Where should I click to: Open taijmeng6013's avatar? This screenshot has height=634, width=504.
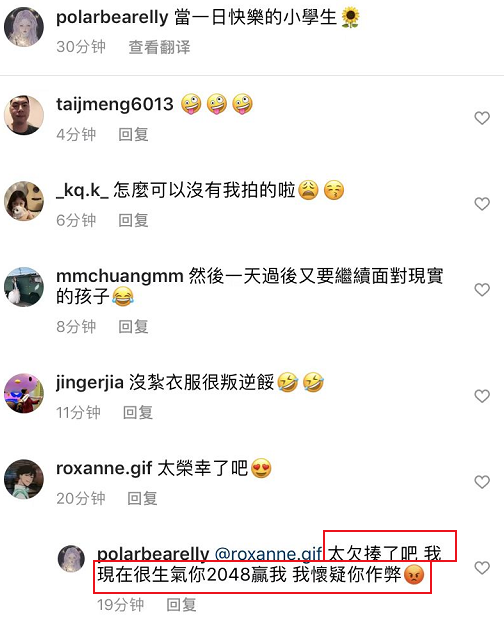[24, 115]
